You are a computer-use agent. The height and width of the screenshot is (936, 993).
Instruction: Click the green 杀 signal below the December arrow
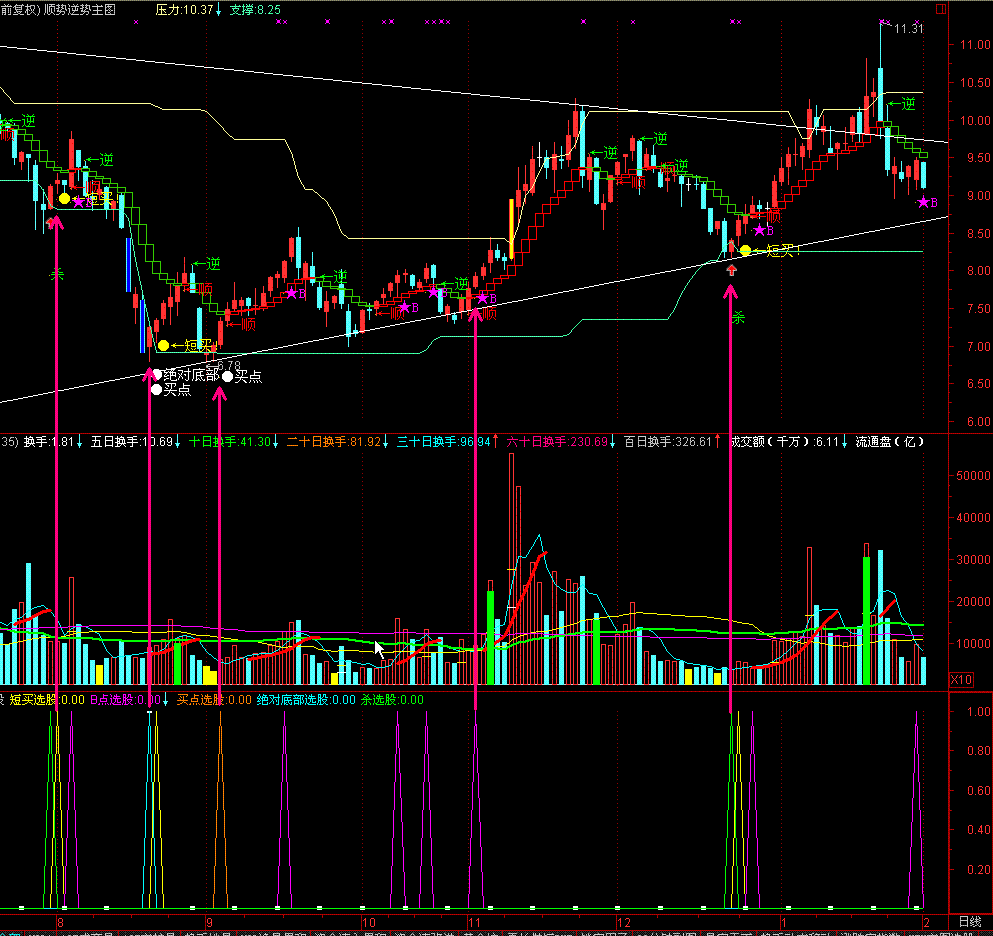(739, 318)
